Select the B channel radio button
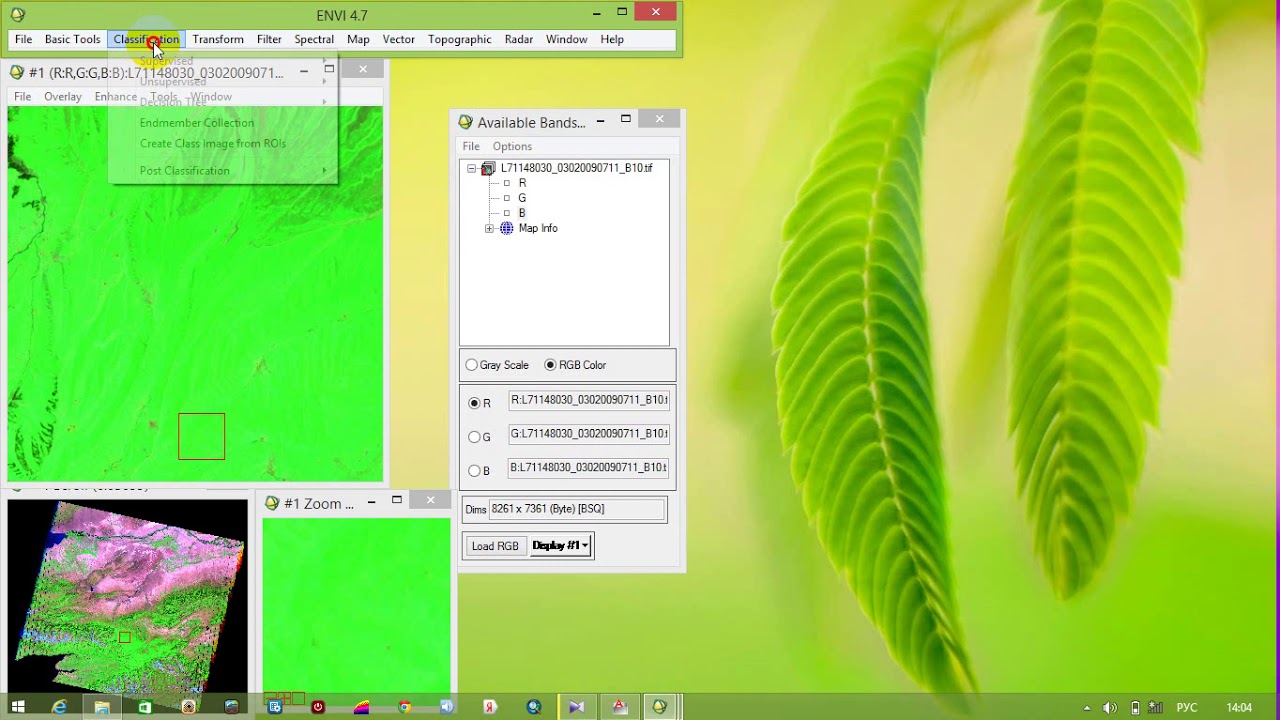1280x720 pixels. (475, 471)
